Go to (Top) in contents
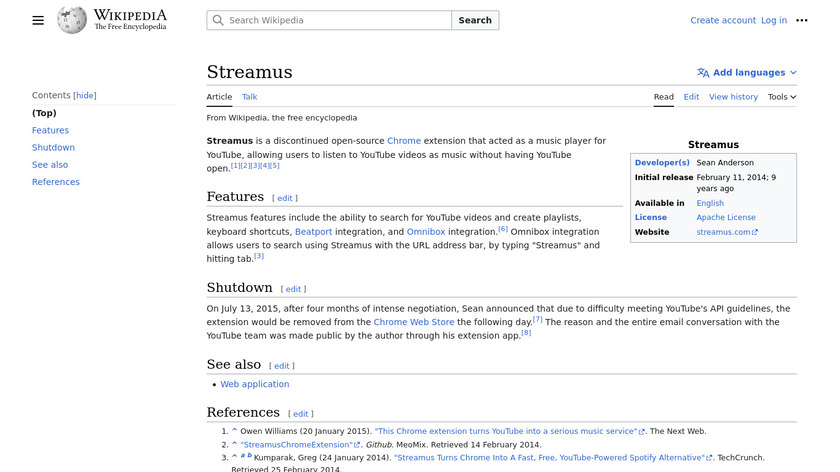 click(x=44, y=113)
